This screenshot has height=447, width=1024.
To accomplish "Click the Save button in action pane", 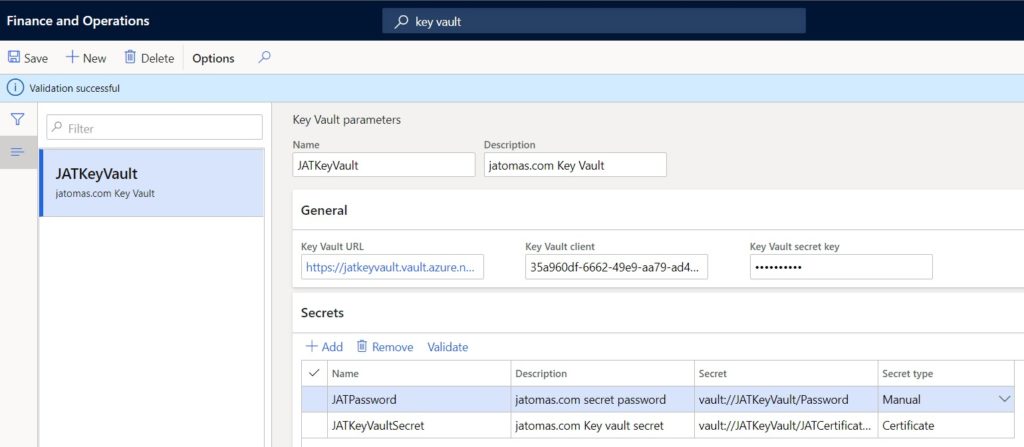I will [x=27, y=58].
